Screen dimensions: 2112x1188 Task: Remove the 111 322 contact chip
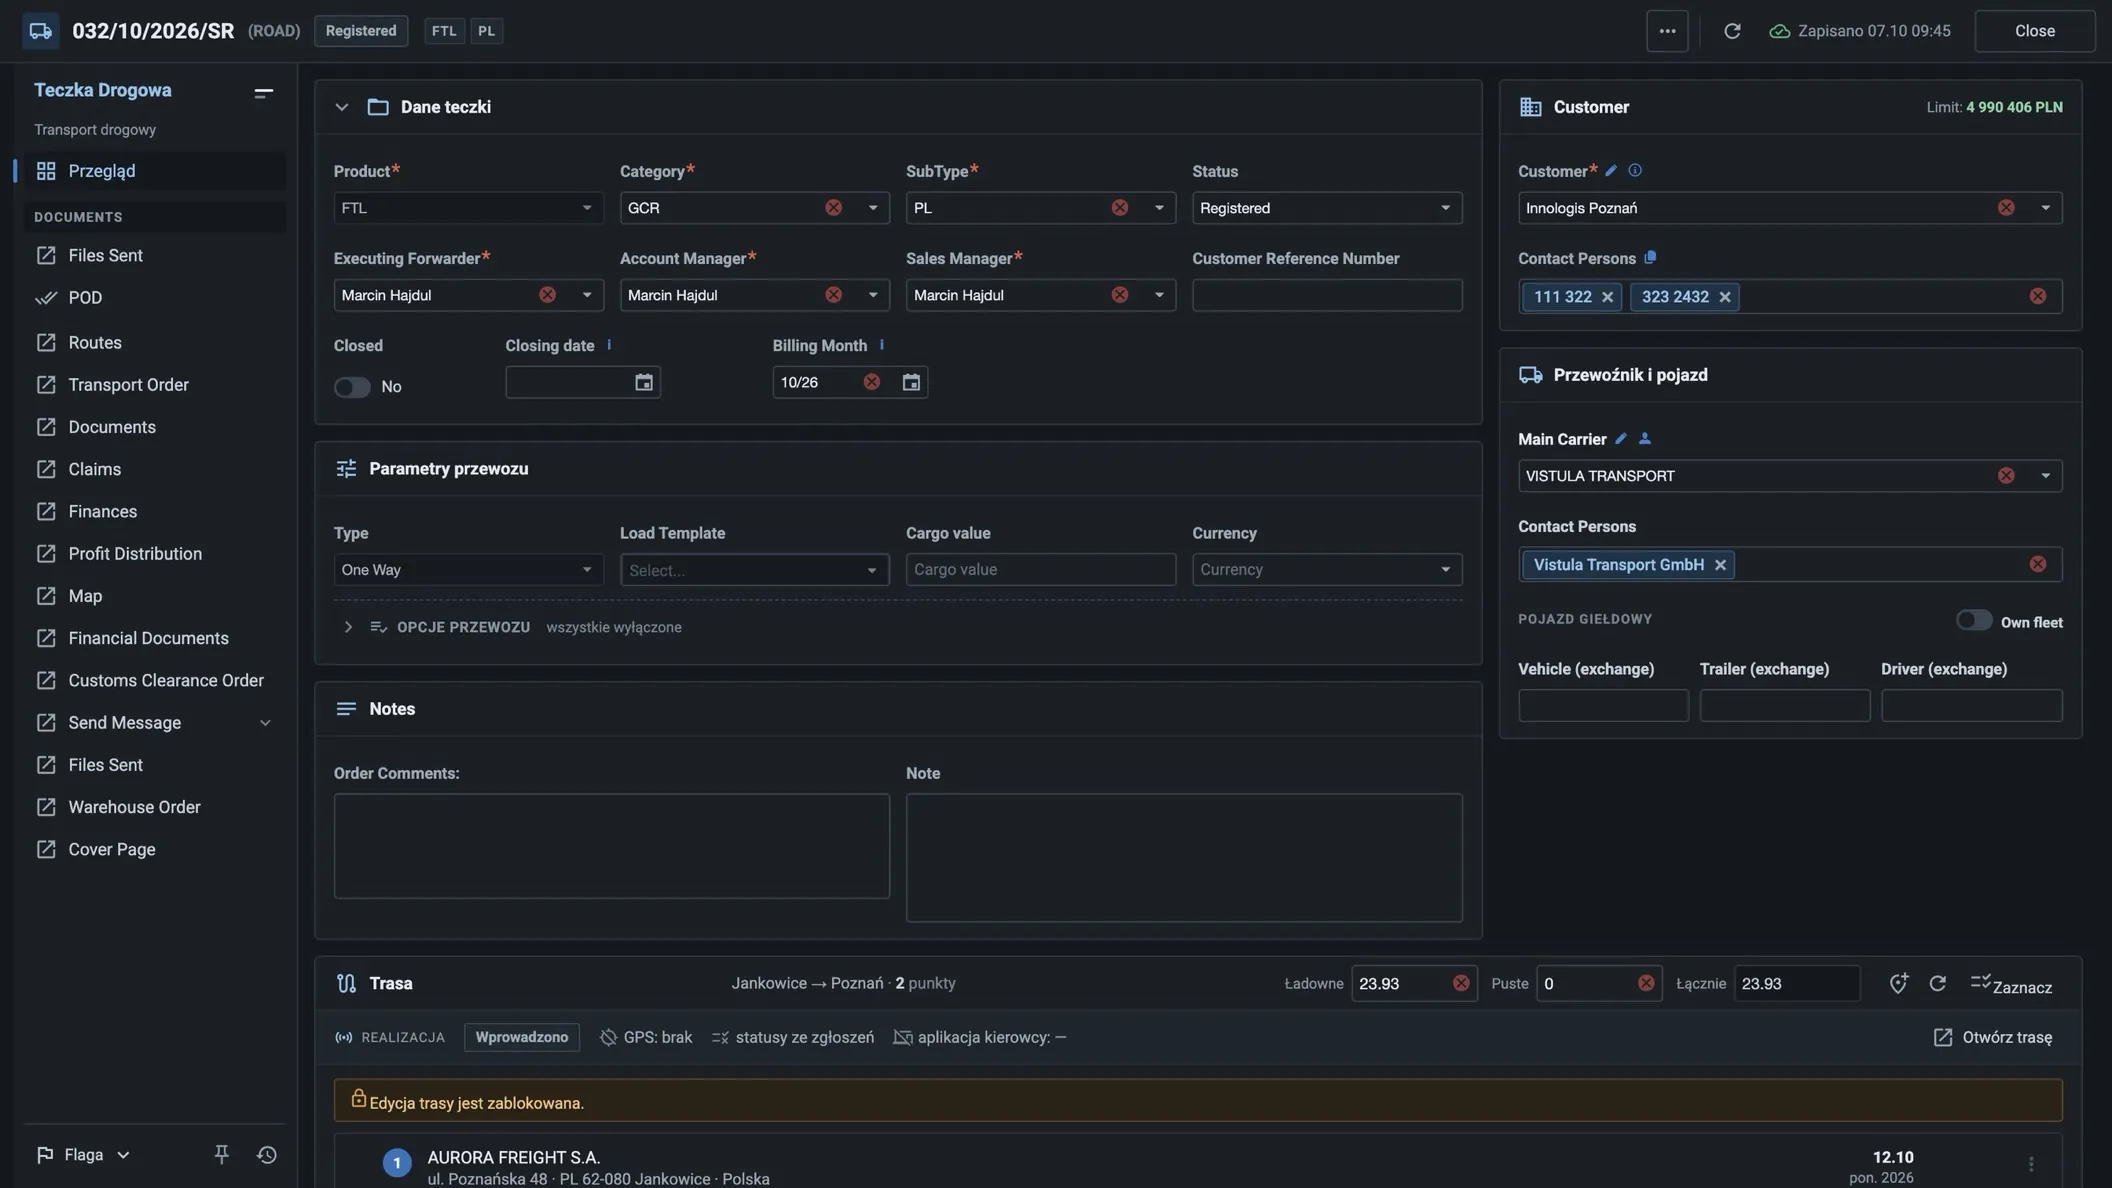click(1607, 297)
